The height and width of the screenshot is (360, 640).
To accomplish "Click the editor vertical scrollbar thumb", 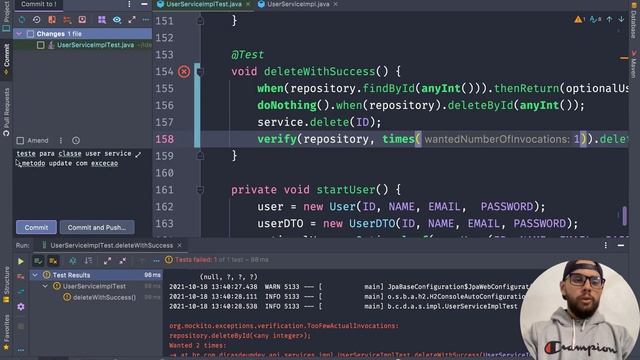I will (624, 216).
